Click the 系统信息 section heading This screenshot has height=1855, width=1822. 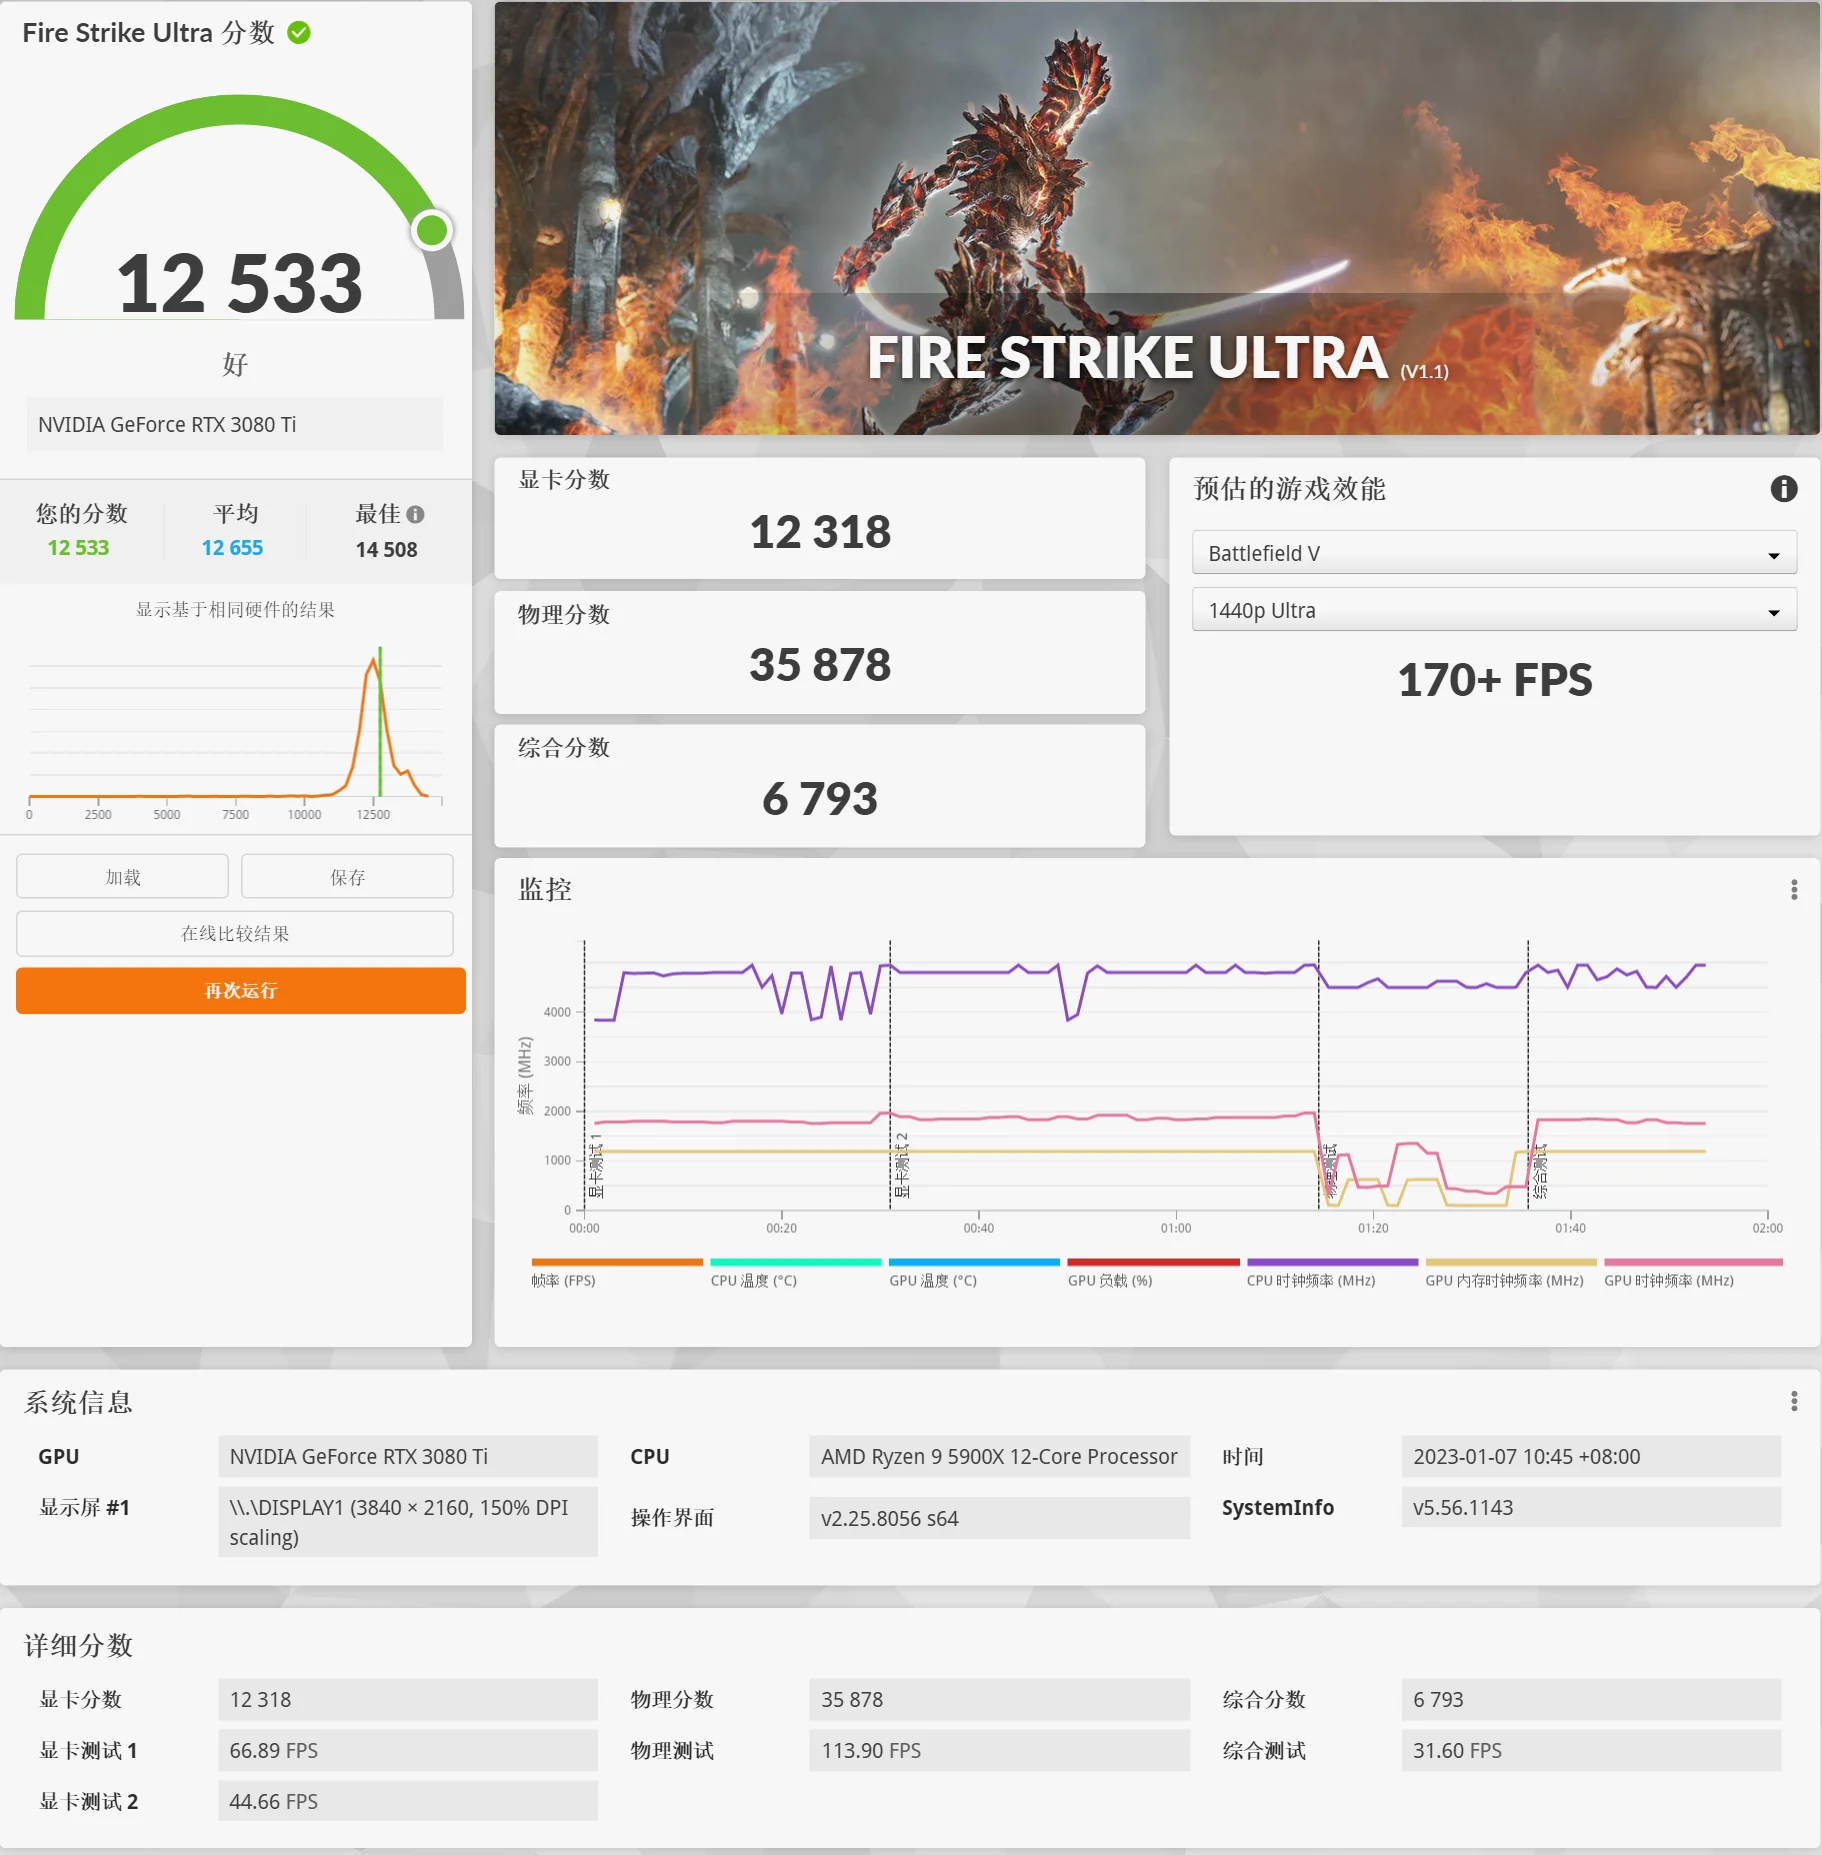[x=78, y=1402]
